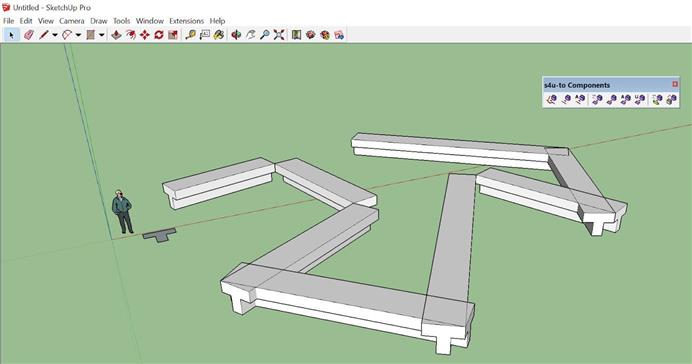Activate the Push/Pull tool
This screenshot has width=692, height=364.
pos(116,35)
